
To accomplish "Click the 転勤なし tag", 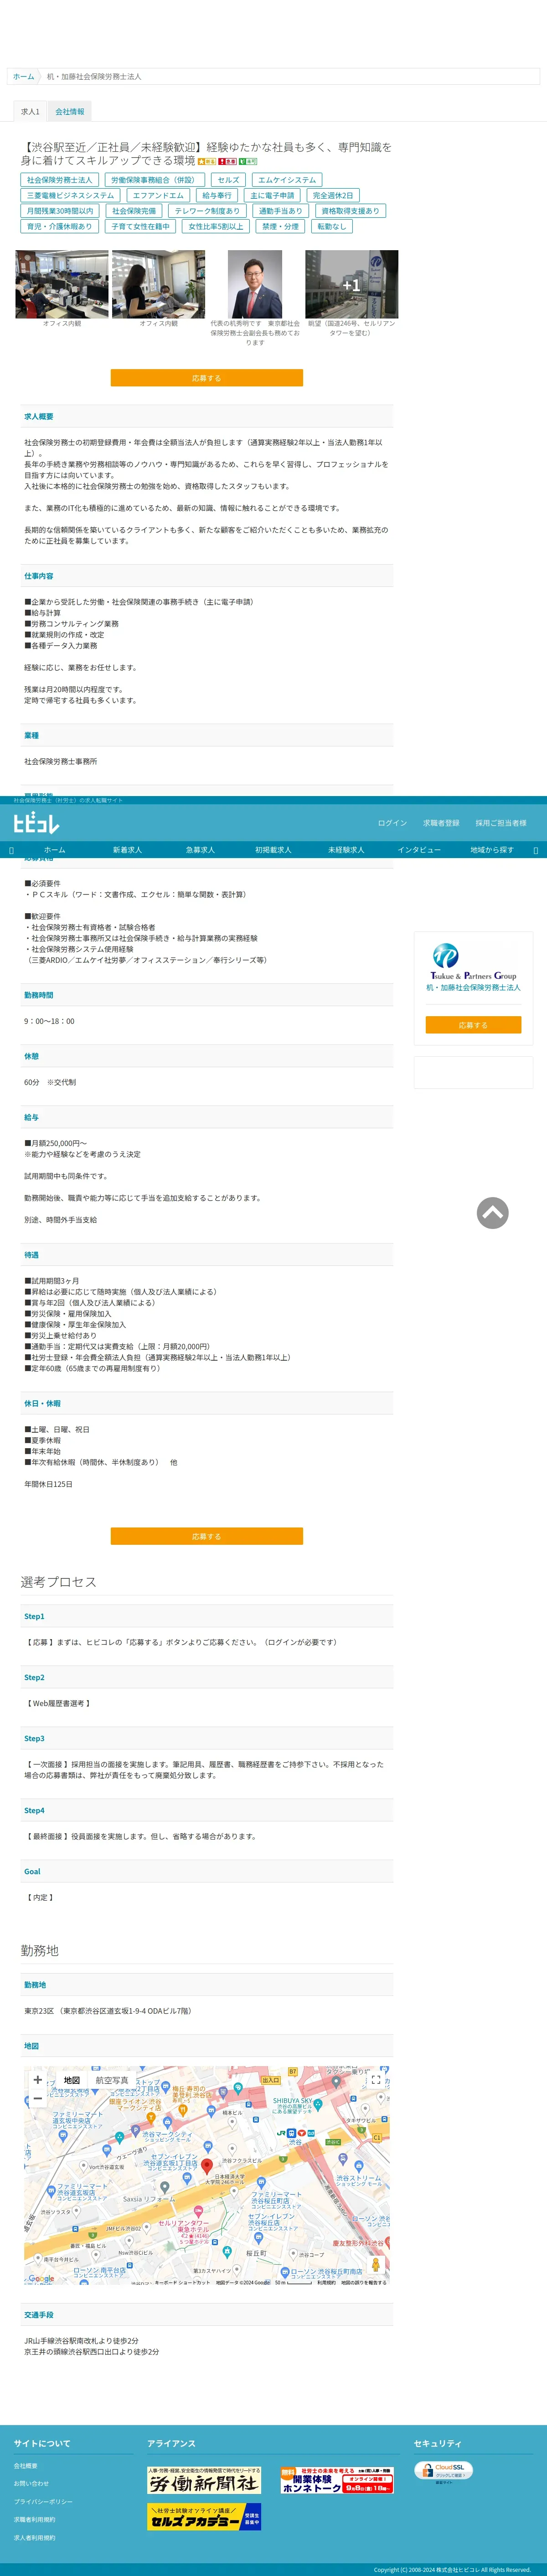I will [x=331, y=227].
